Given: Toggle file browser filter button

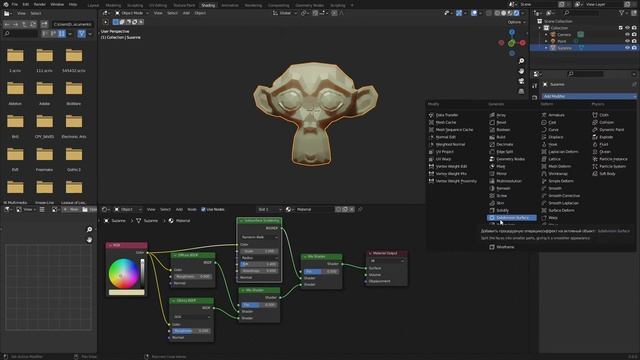Looking at the screenshot, I should tap(82, 34).
